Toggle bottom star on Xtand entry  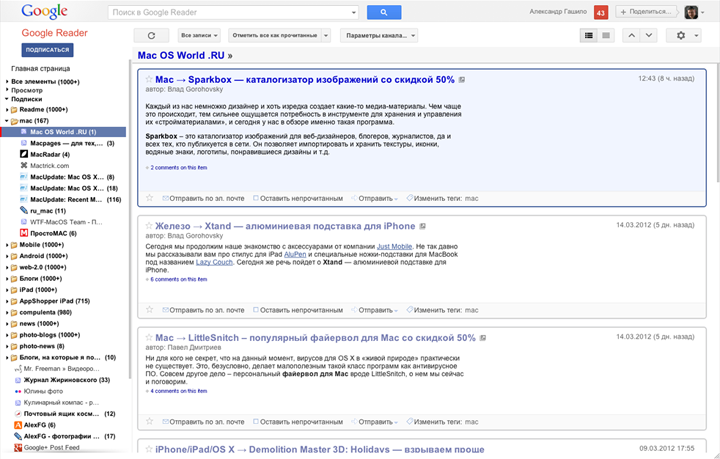pyautogui.click(x=149, y=309)
